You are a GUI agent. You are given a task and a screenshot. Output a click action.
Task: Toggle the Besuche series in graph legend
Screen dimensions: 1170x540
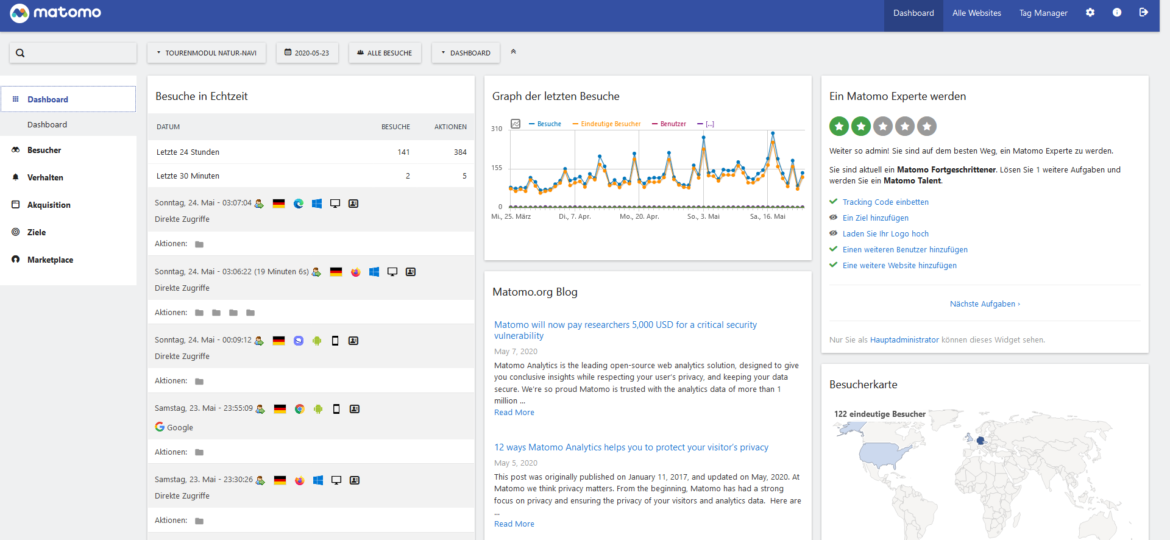(545, 124)
